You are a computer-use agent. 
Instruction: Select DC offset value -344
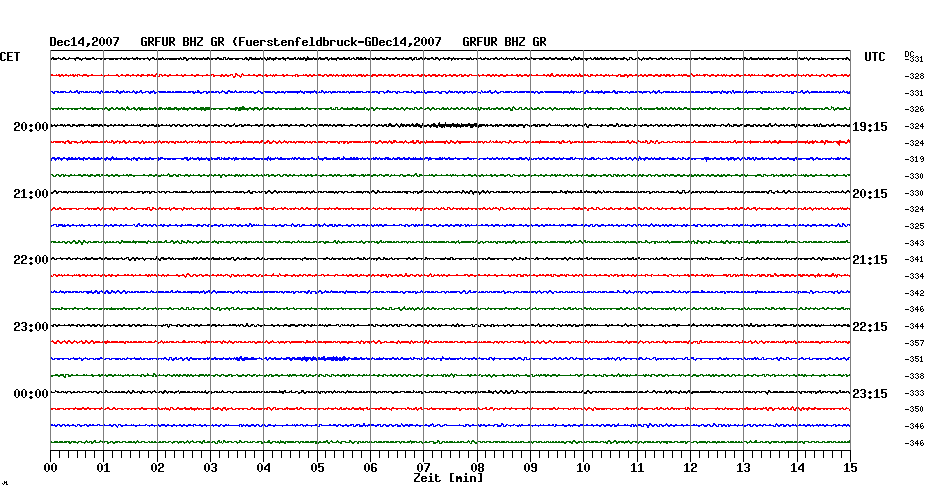[x=914, y=326]
